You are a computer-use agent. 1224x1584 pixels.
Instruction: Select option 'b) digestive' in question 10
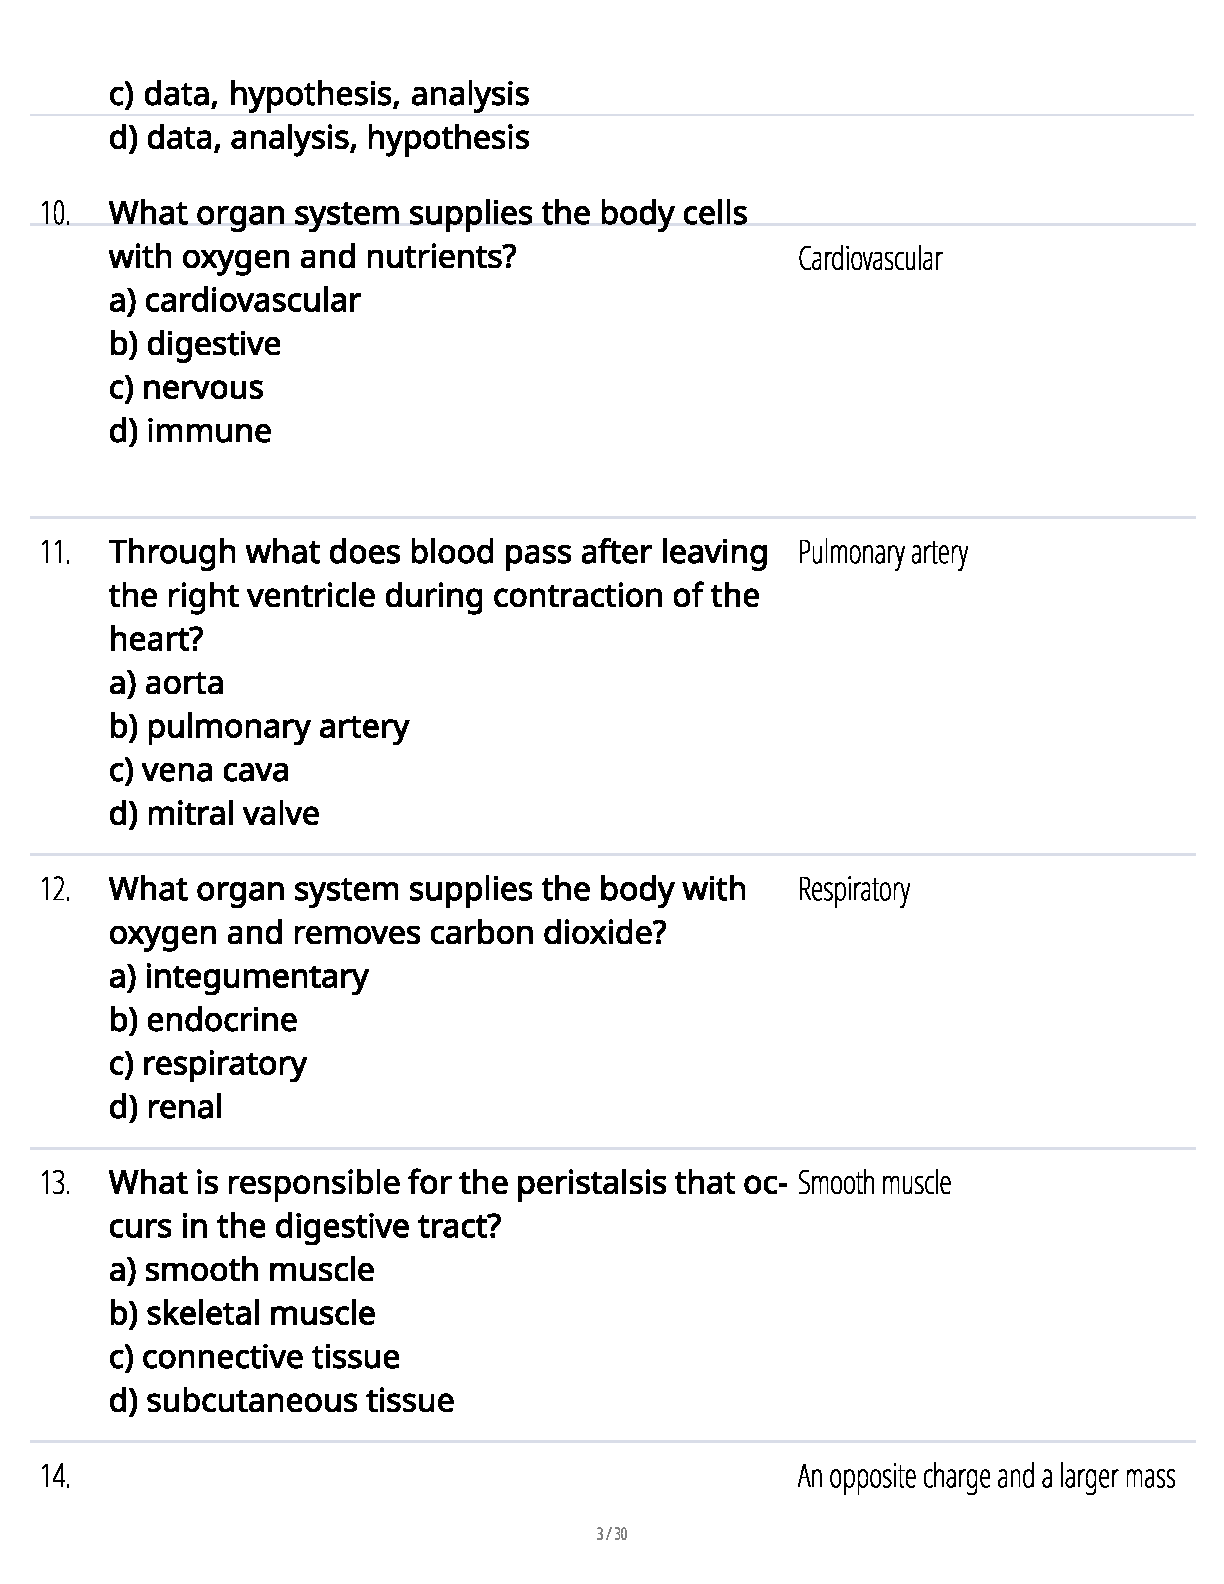pos(195,344)
